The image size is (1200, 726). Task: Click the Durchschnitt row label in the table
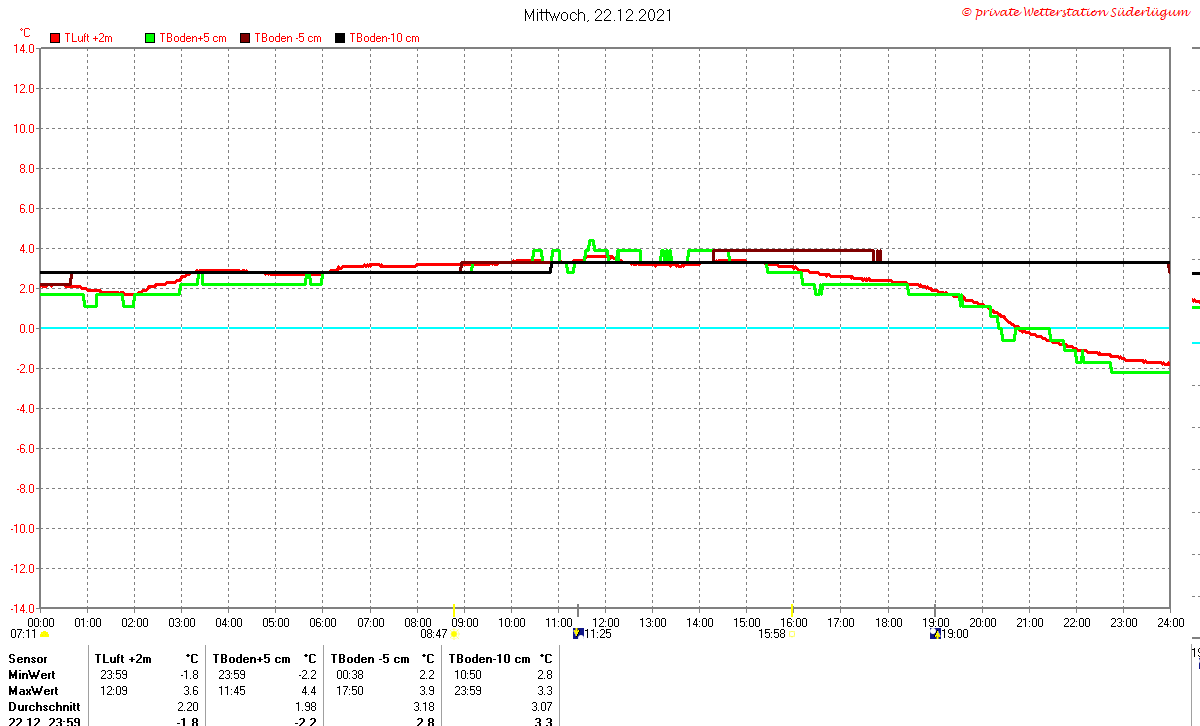point(44,707)
